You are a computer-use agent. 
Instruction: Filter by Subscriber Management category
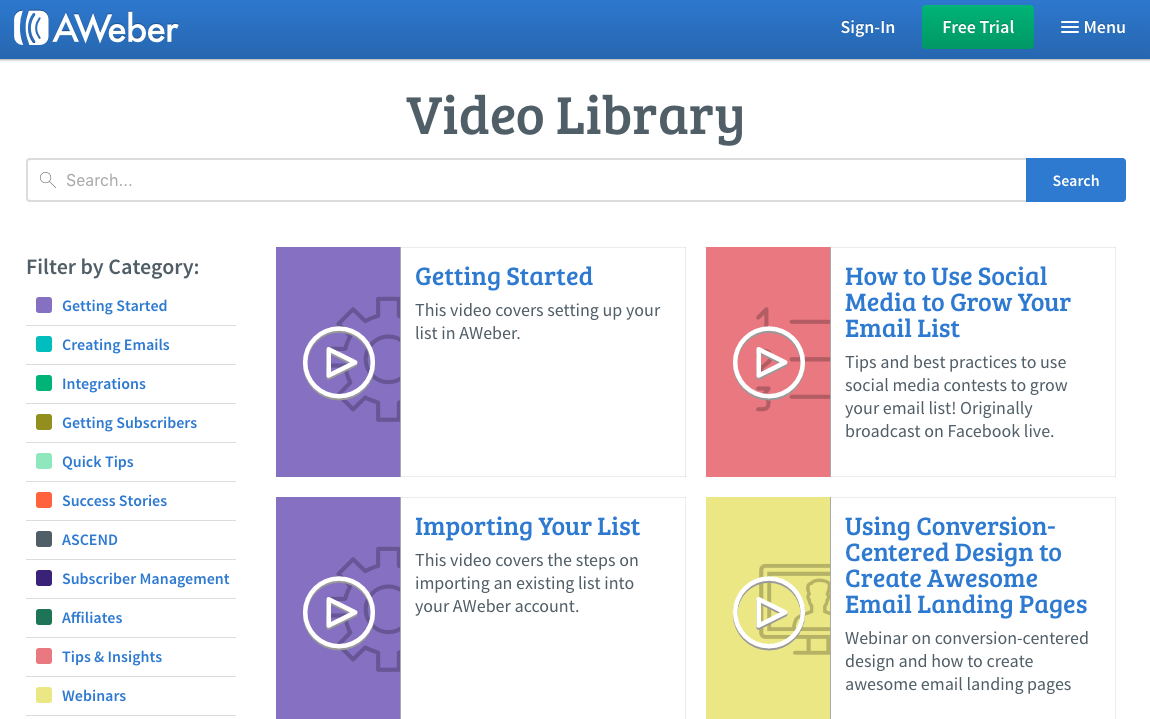145,579
